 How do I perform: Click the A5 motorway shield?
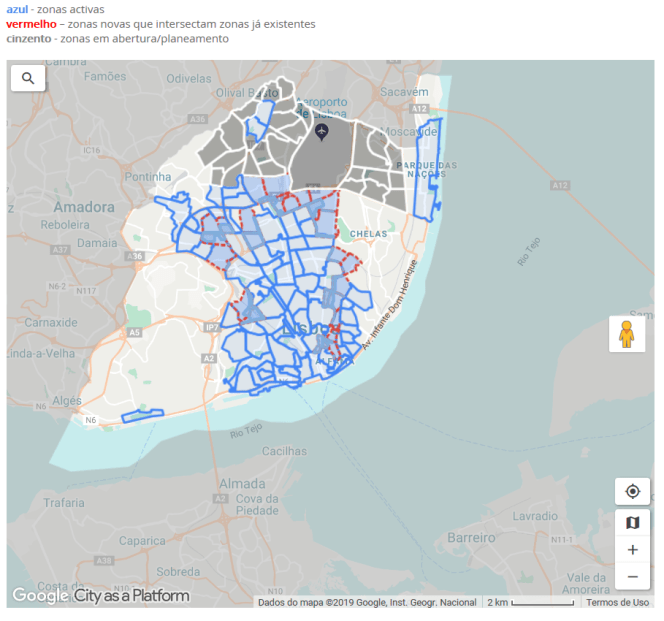[133, 334]
